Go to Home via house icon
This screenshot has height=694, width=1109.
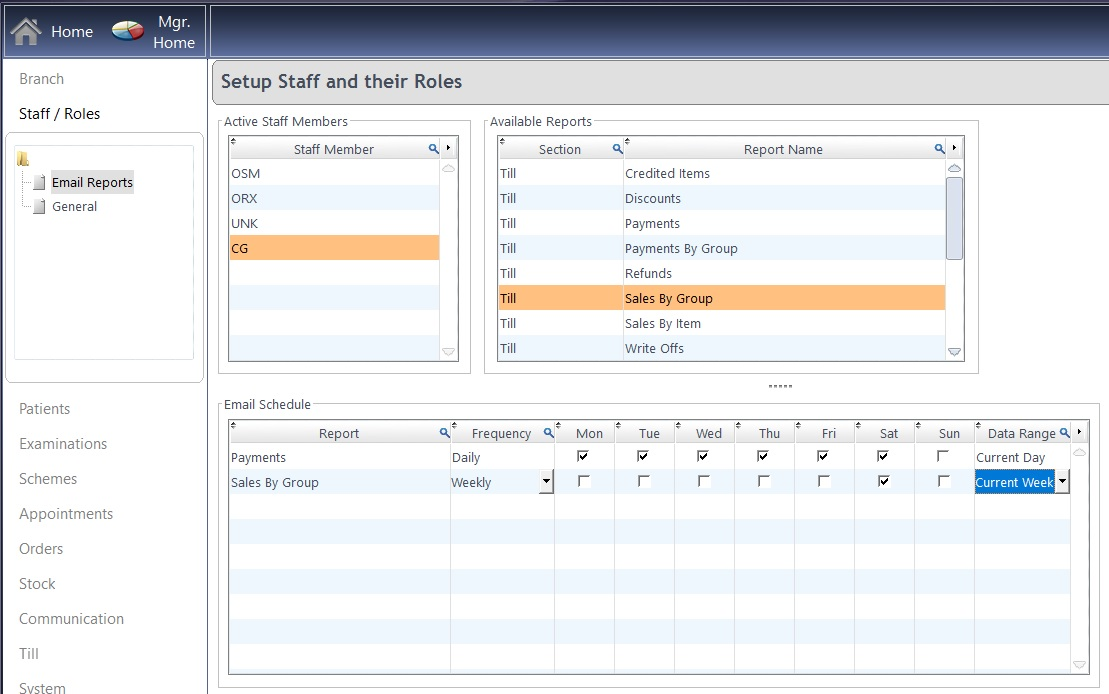[x=26, y=31]
